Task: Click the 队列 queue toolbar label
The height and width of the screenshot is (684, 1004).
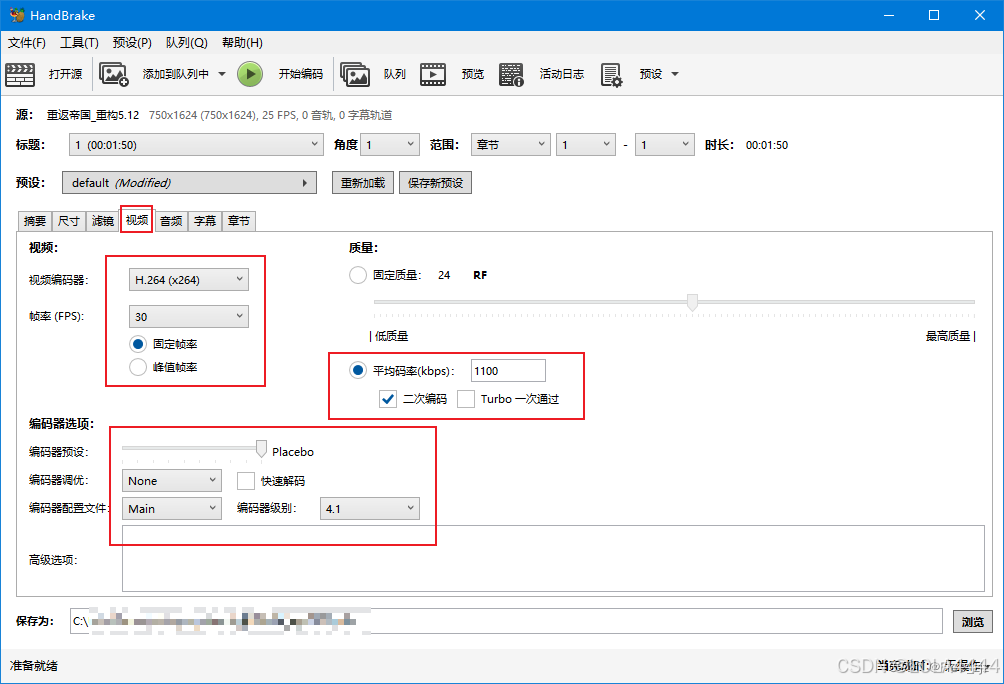Action: click(394, 74)
